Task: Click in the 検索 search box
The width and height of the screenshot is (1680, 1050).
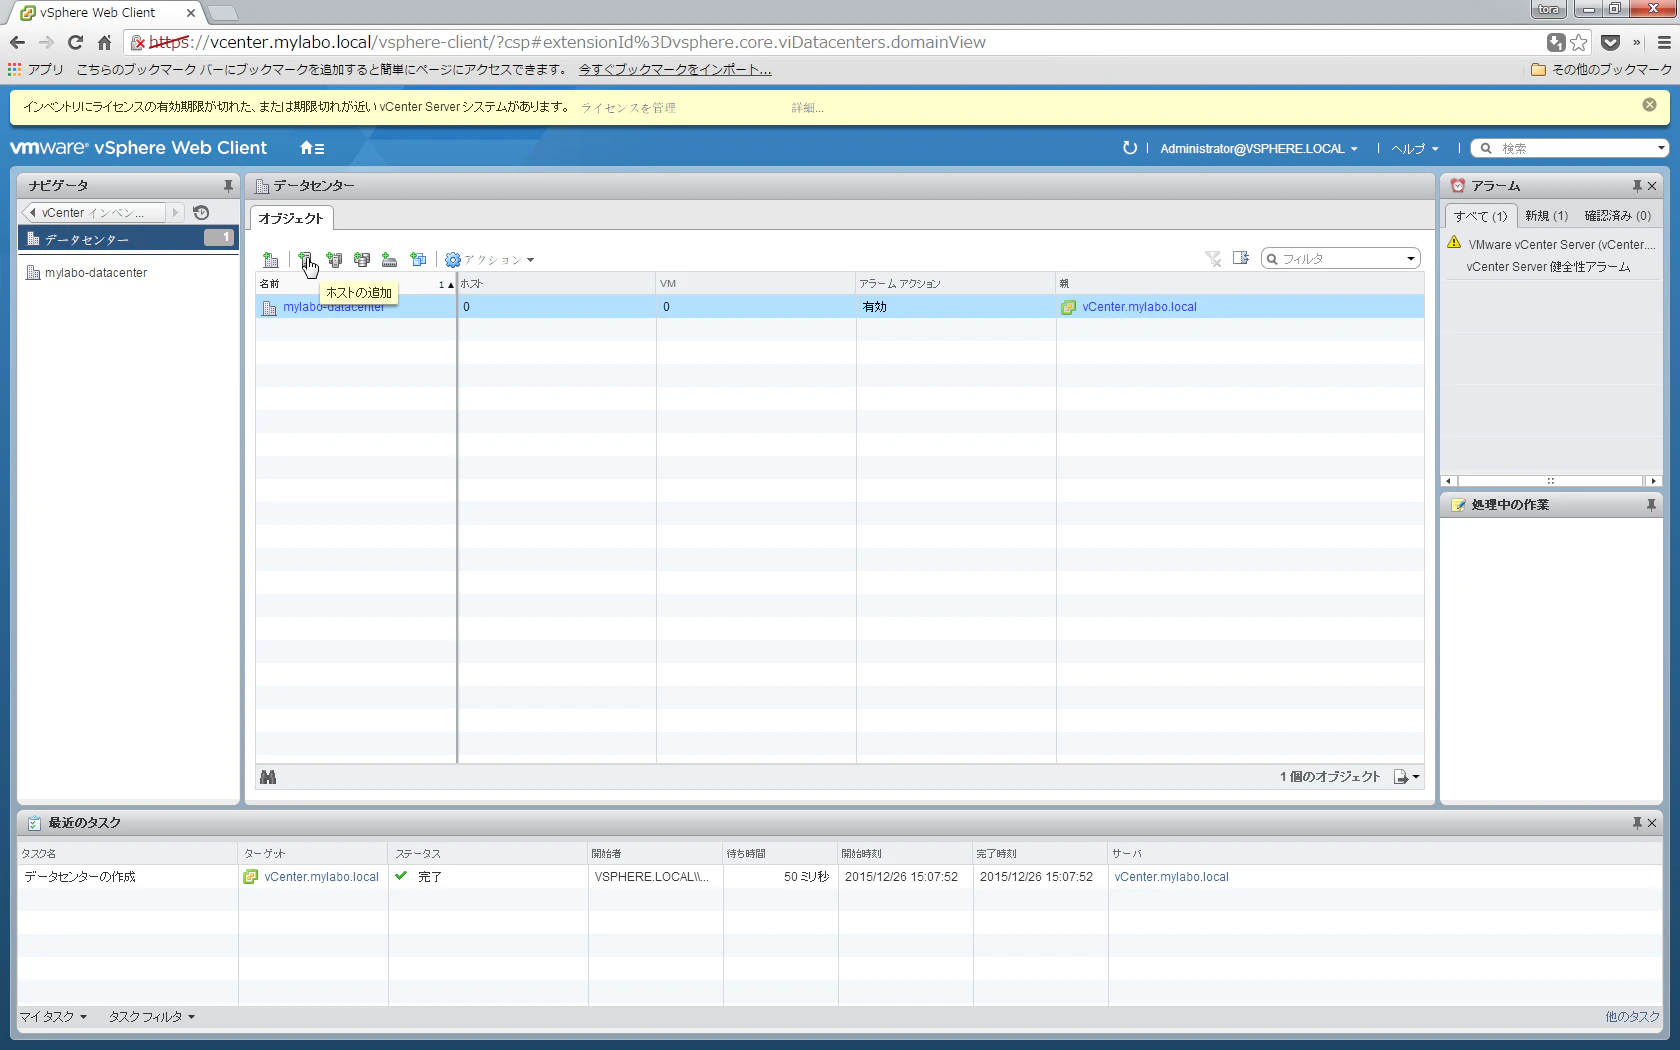Action: (x=1568, y=148)
